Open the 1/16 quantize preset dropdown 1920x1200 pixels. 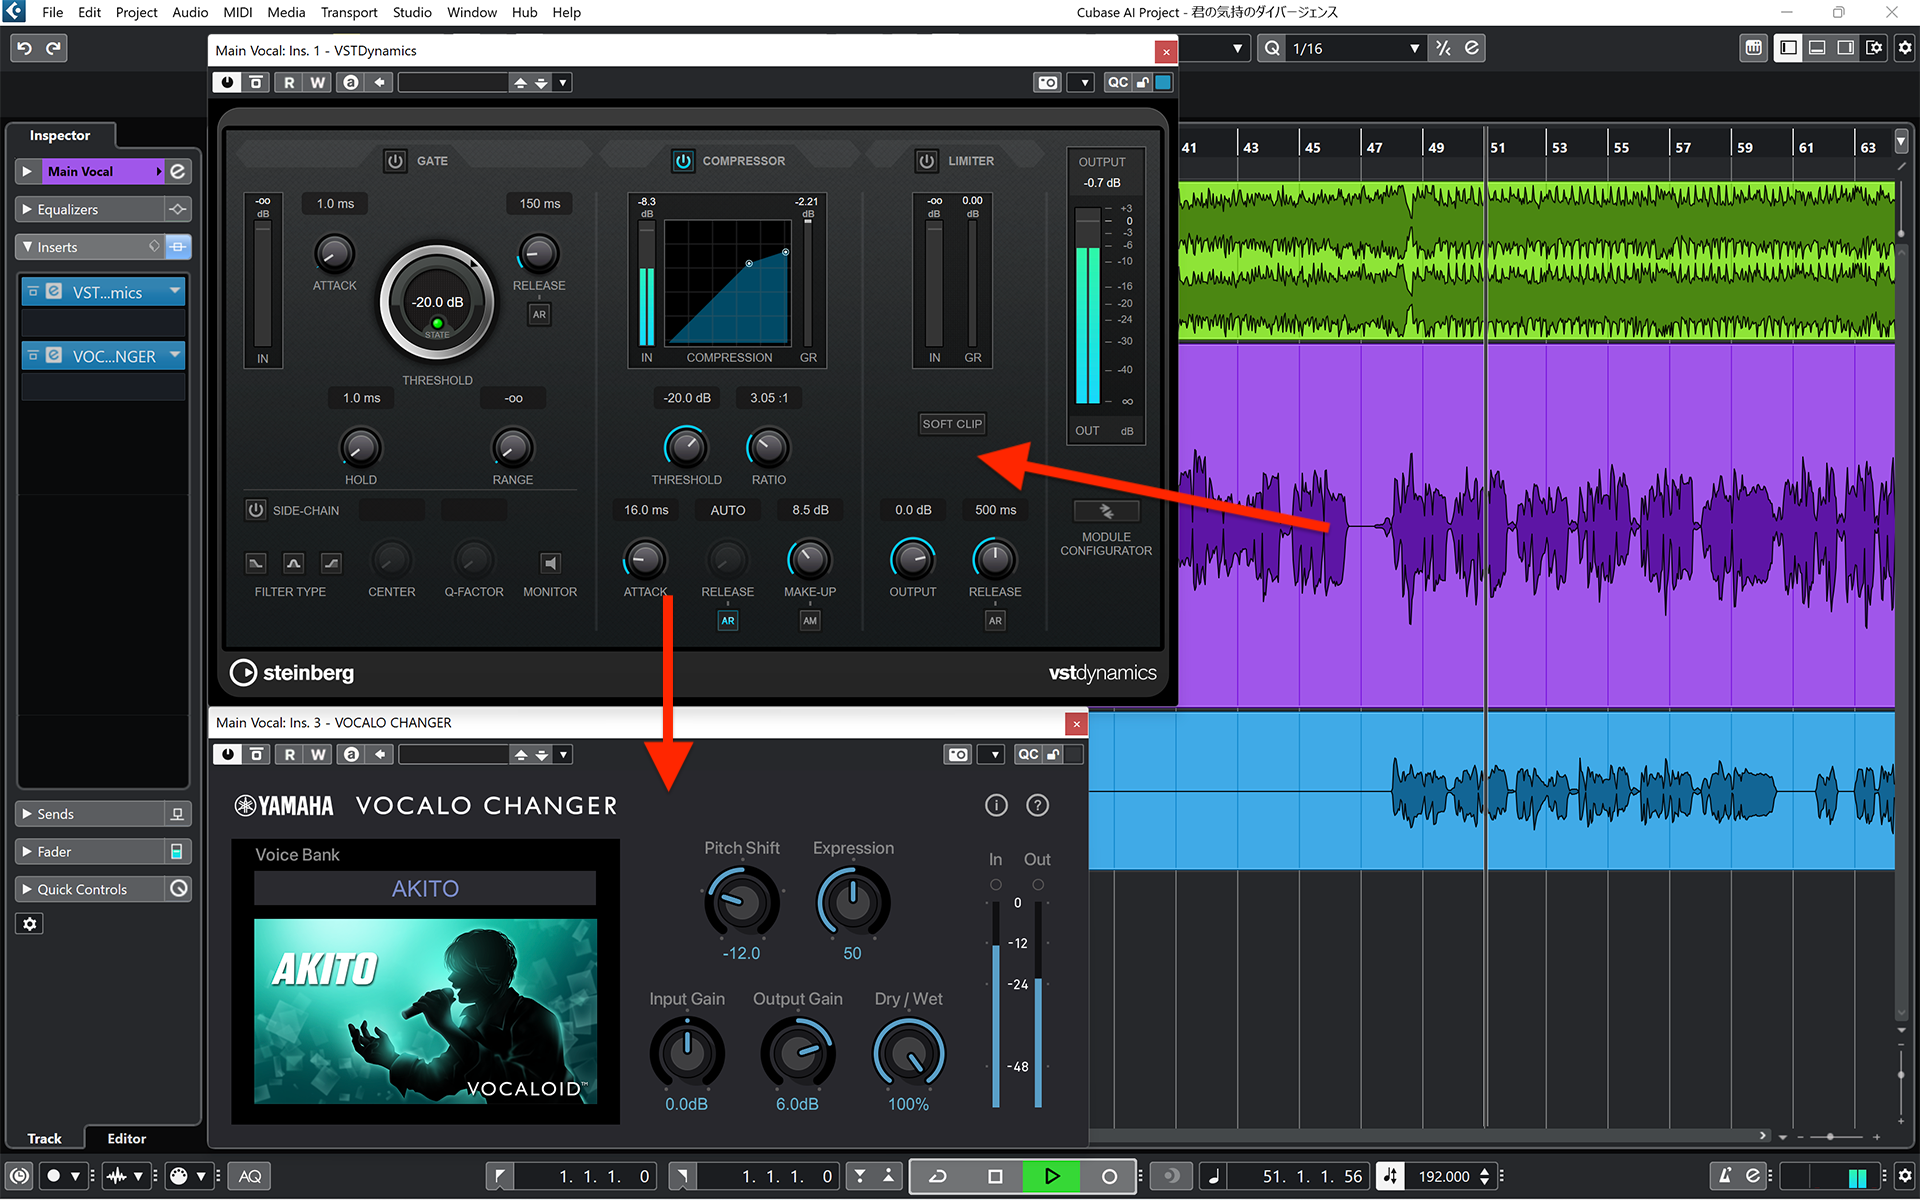(x=1413, y=47)
